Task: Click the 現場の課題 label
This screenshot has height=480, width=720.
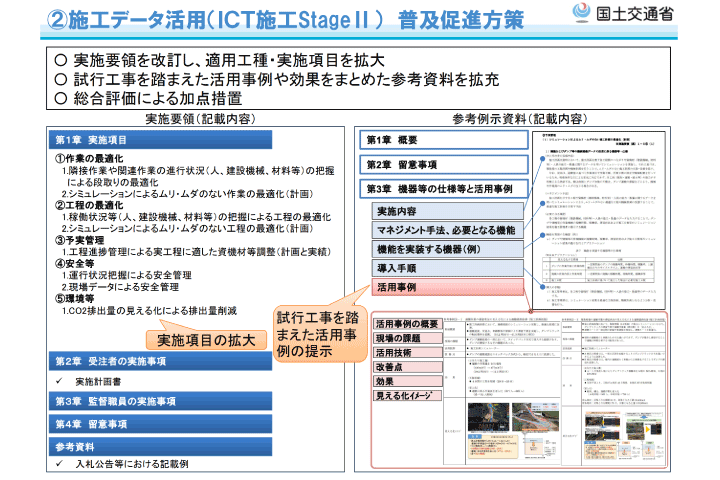Action: 408,339
